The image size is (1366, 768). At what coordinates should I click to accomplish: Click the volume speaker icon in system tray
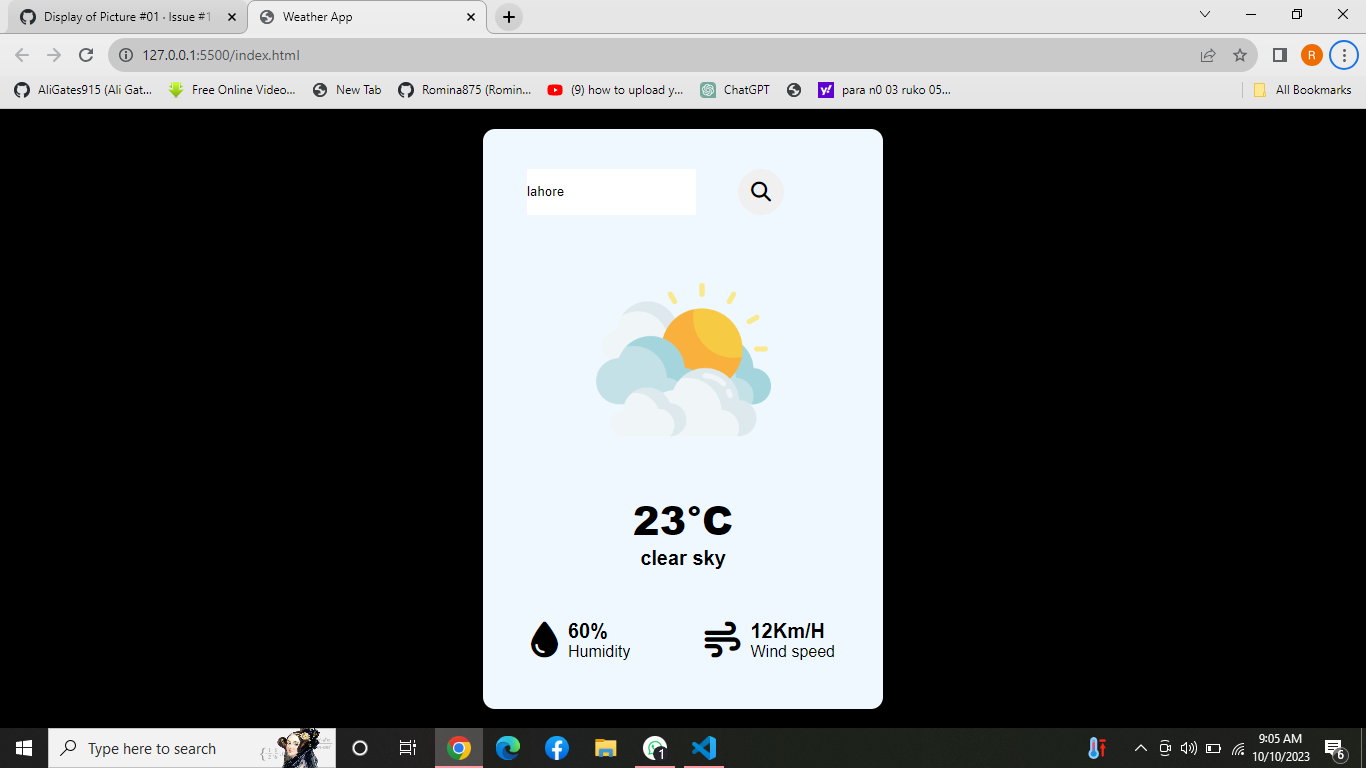pos(1188,747)
